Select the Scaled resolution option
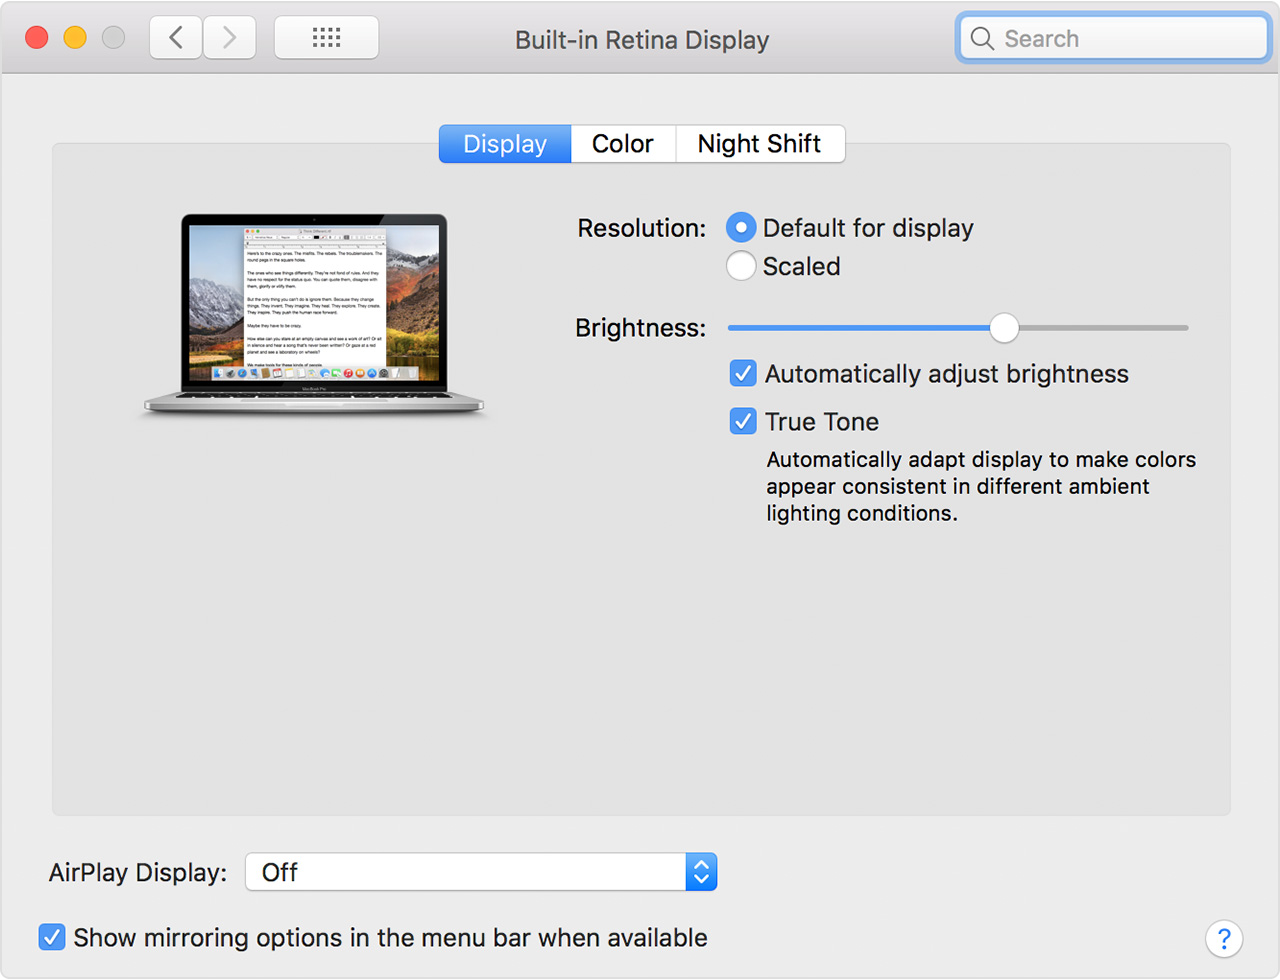The image size is (1280, 980). (x=741, y=266)
